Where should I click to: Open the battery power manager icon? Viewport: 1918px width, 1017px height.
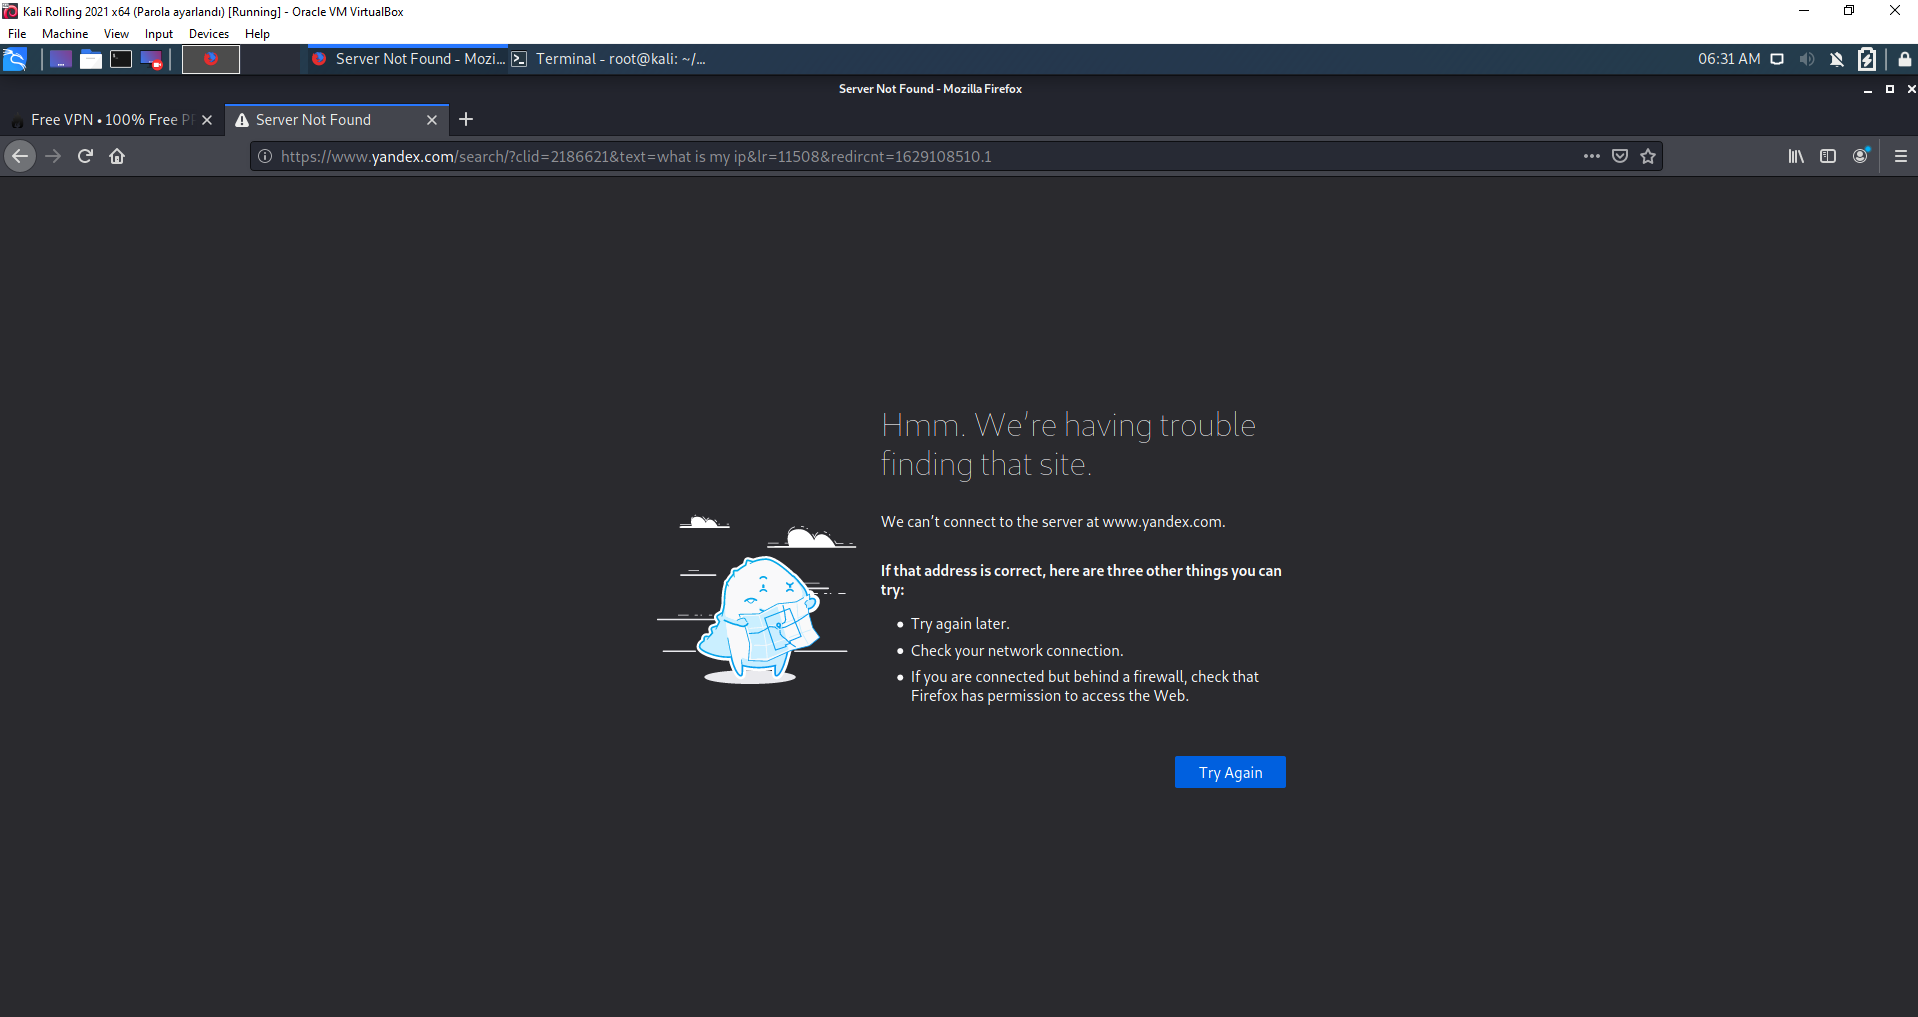tap(1867, 59)
